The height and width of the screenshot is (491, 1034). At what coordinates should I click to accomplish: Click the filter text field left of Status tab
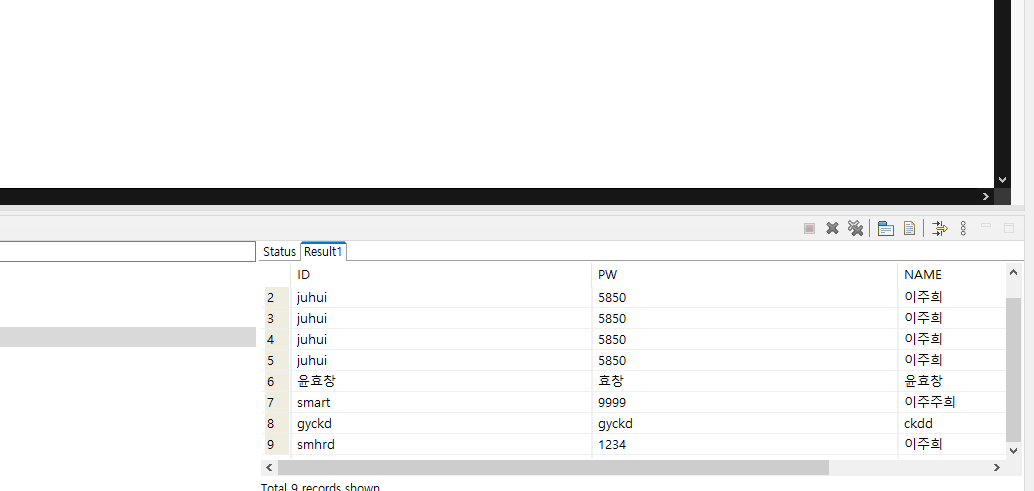(x=127, y=251)
